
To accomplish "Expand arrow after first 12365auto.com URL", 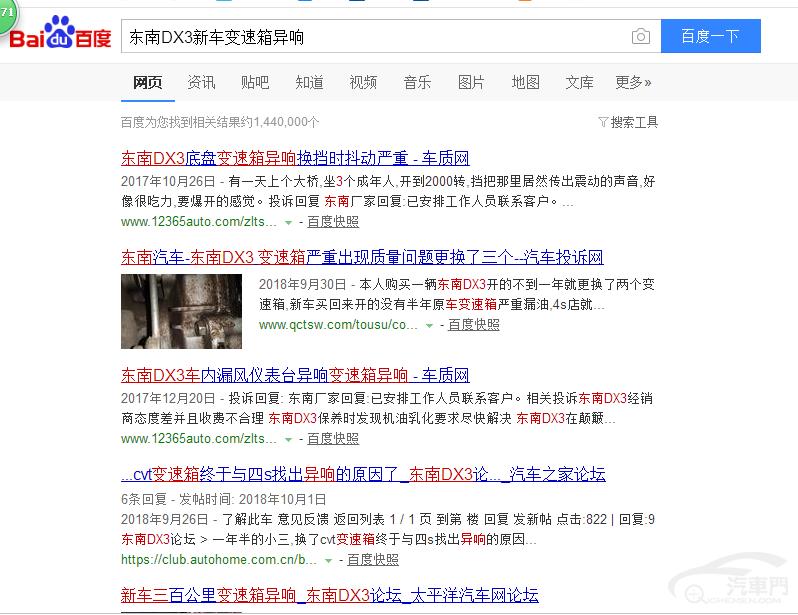I will pos(288,223).
